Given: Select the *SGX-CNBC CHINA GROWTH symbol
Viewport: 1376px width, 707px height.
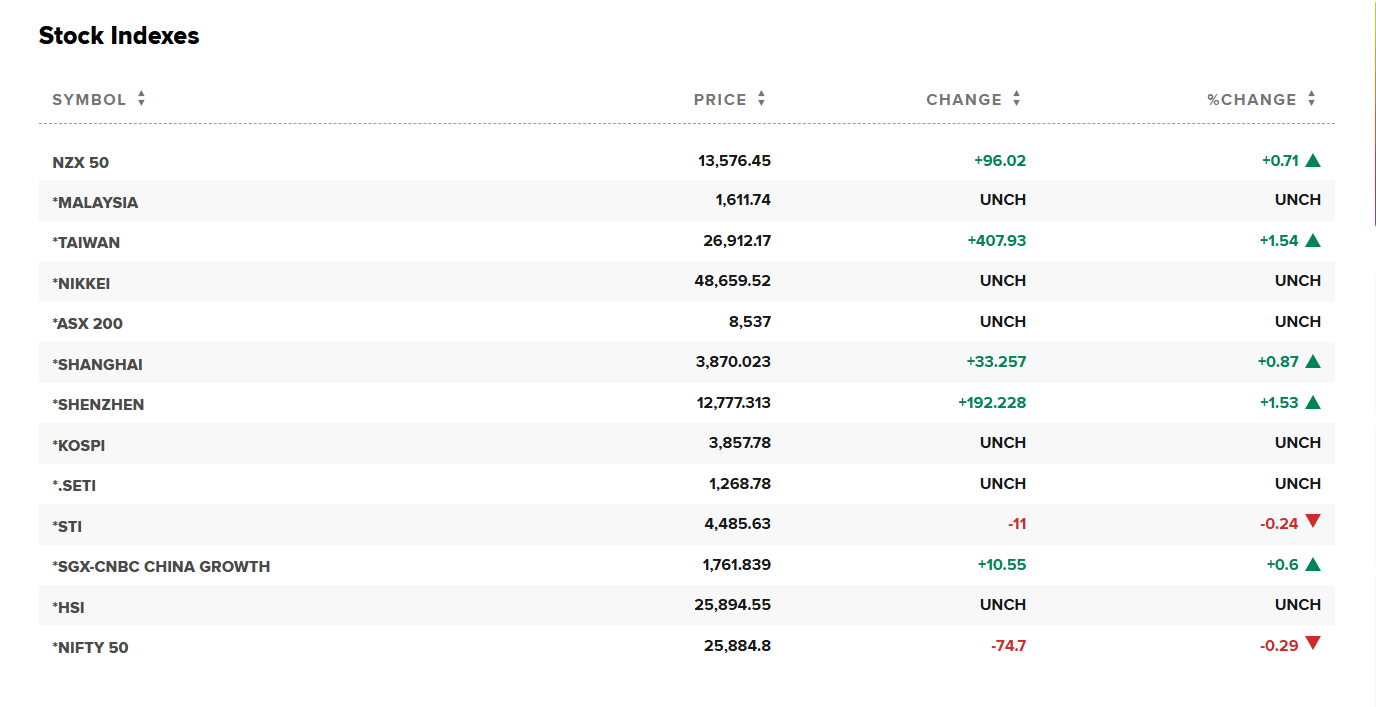Looking at the screenshot, I should tap(161, 567).
